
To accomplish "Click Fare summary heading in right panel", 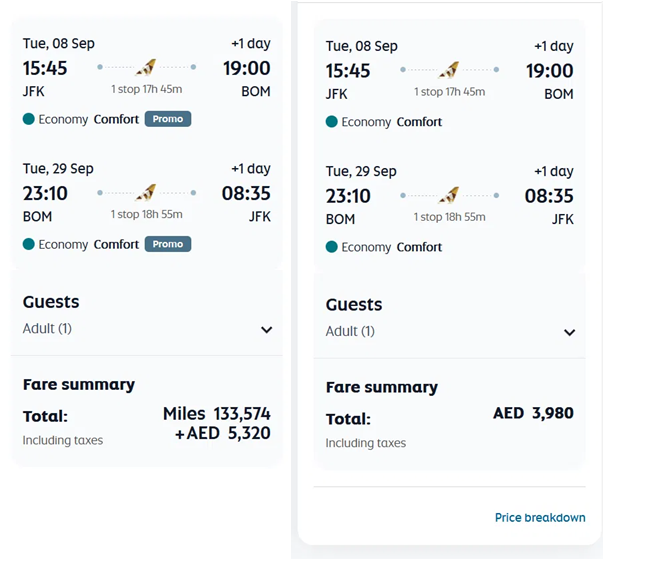I will [x=382, y=387].
